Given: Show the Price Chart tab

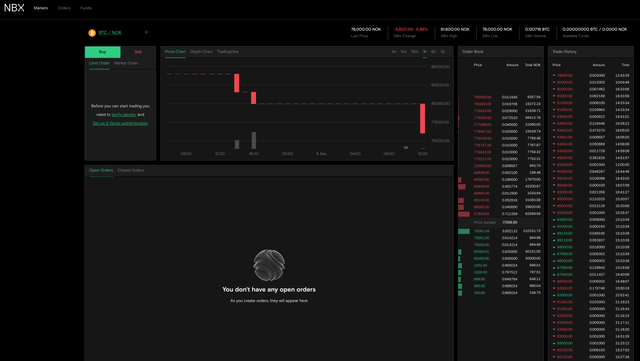Looking at the screenshot, I should [x=175, y=52].
